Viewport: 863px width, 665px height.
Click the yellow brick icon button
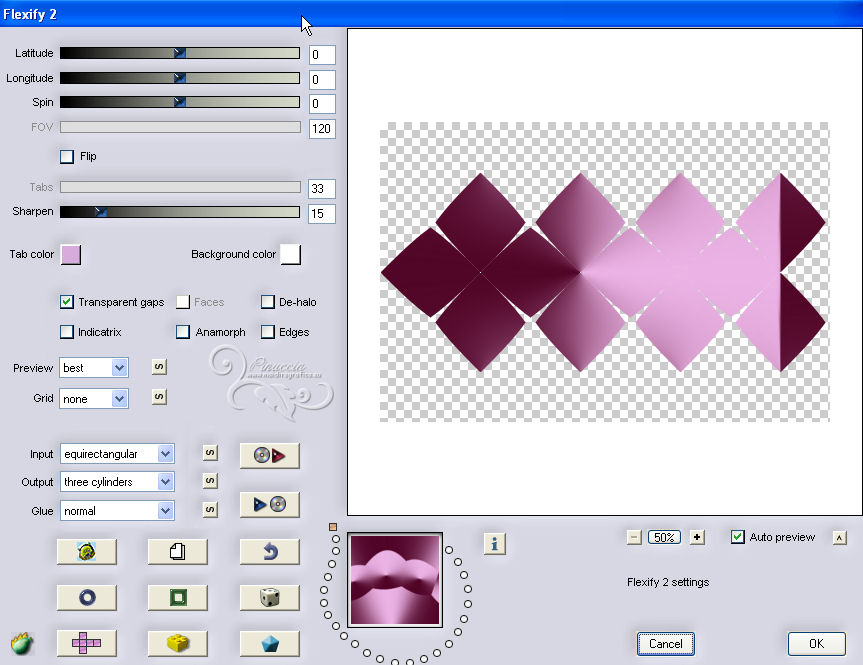[178, 643]
